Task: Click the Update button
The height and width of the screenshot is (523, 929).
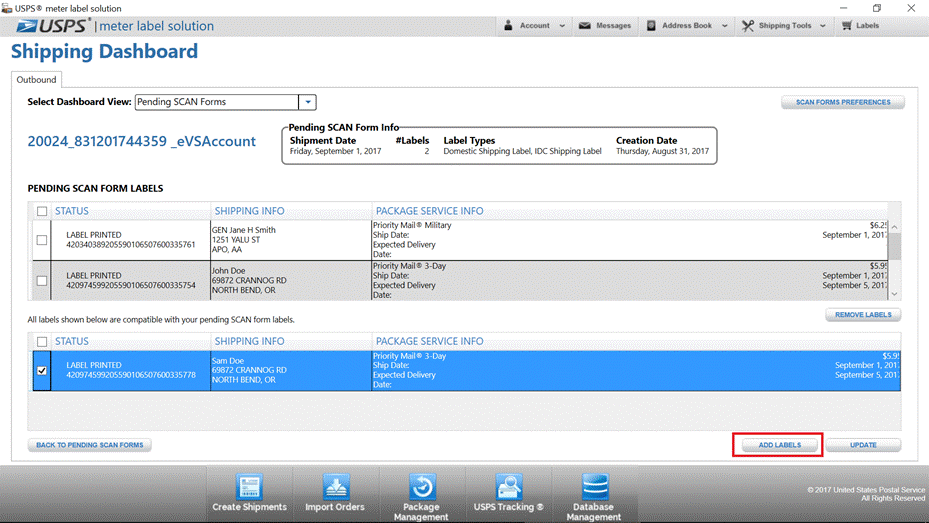Action: click(x=863, y=445)
